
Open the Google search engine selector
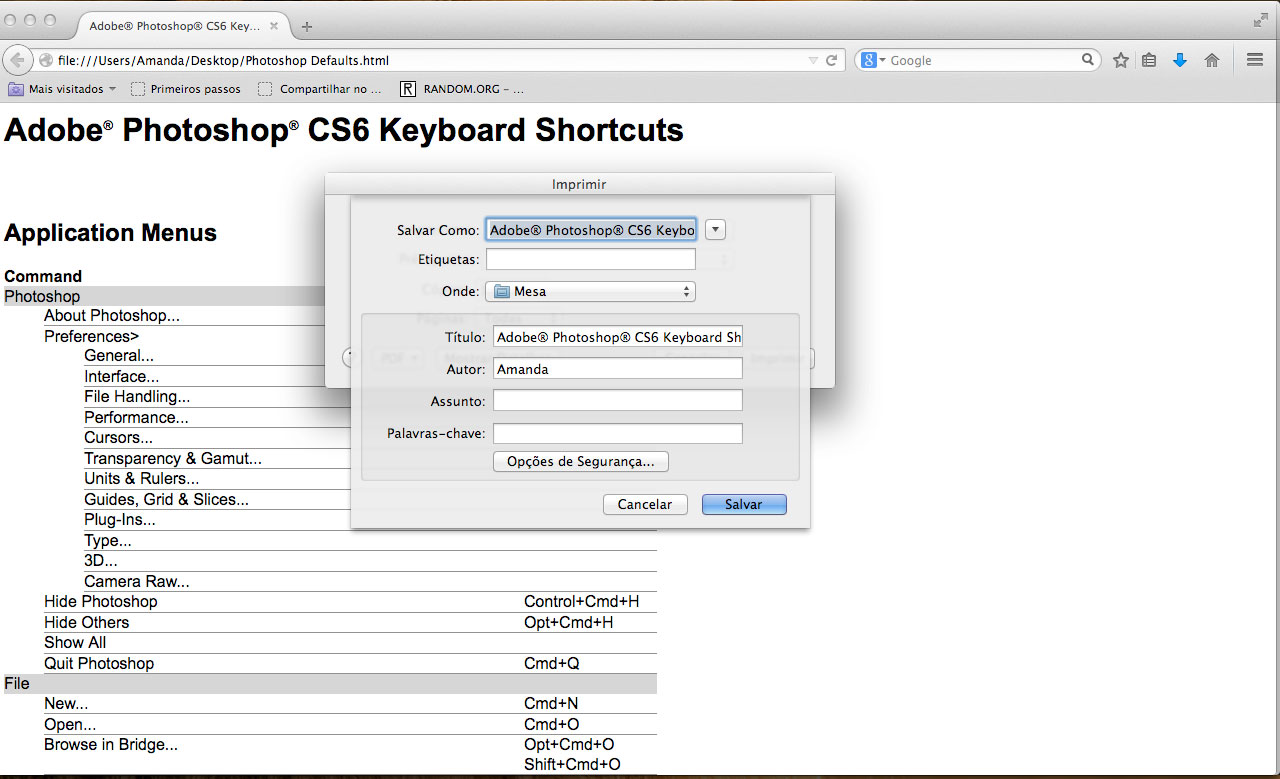(x=873, y=60)
